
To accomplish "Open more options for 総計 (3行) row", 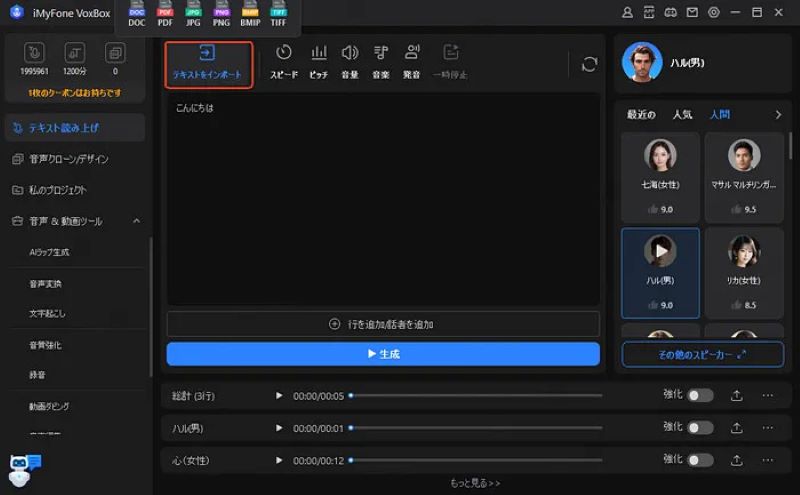I will click(767, 395).
